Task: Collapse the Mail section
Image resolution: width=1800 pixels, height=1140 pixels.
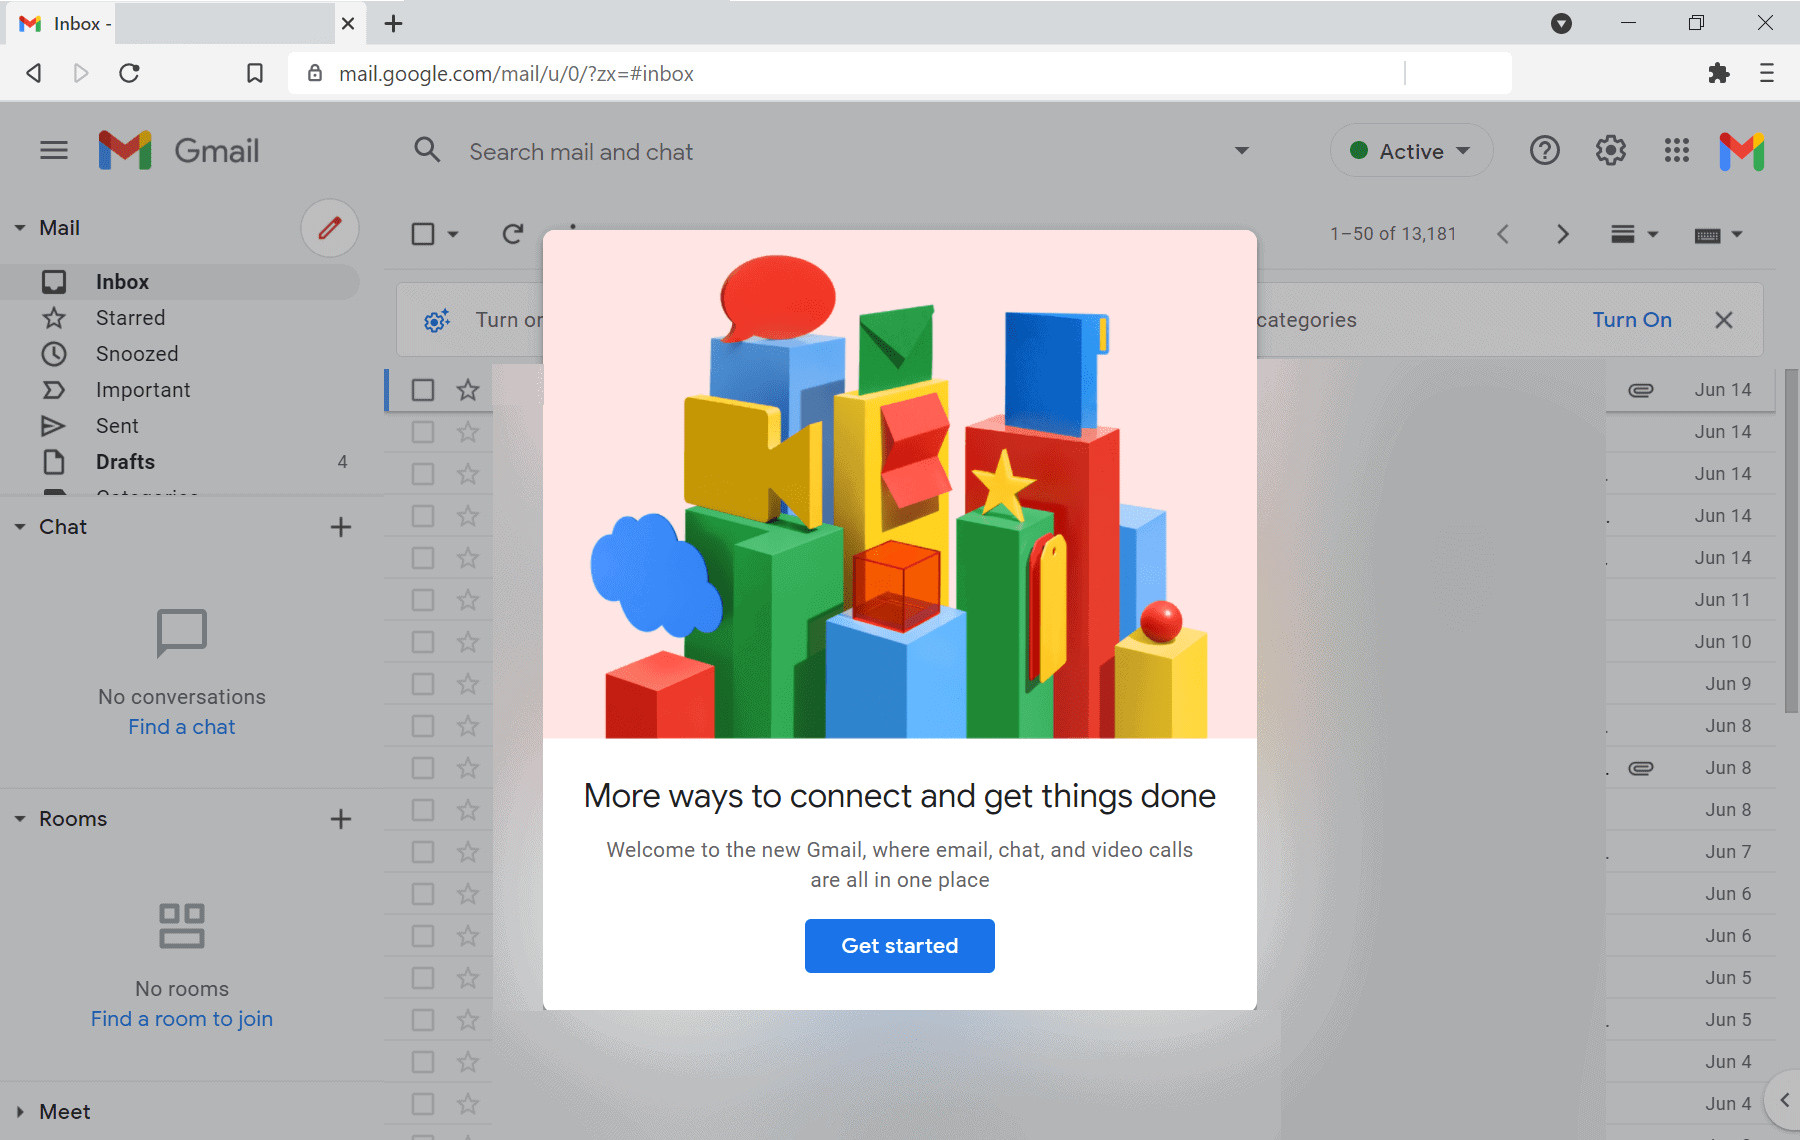Action: point(20,228)
